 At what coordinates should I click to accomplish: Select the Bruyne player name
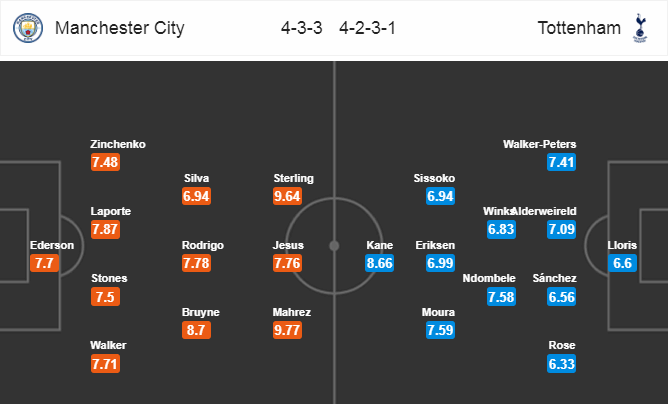(200, 312)
